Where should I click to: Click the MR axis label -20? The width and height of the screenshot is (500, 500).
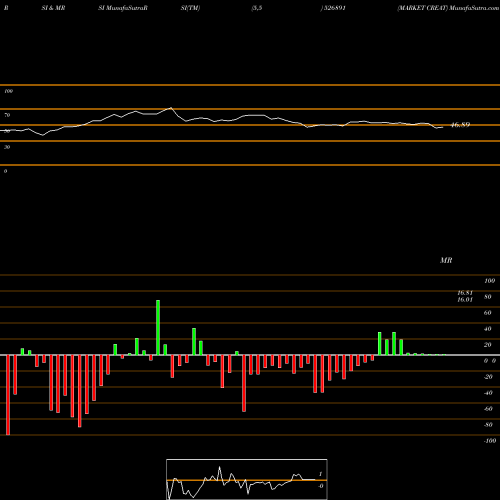click(488, 377)
